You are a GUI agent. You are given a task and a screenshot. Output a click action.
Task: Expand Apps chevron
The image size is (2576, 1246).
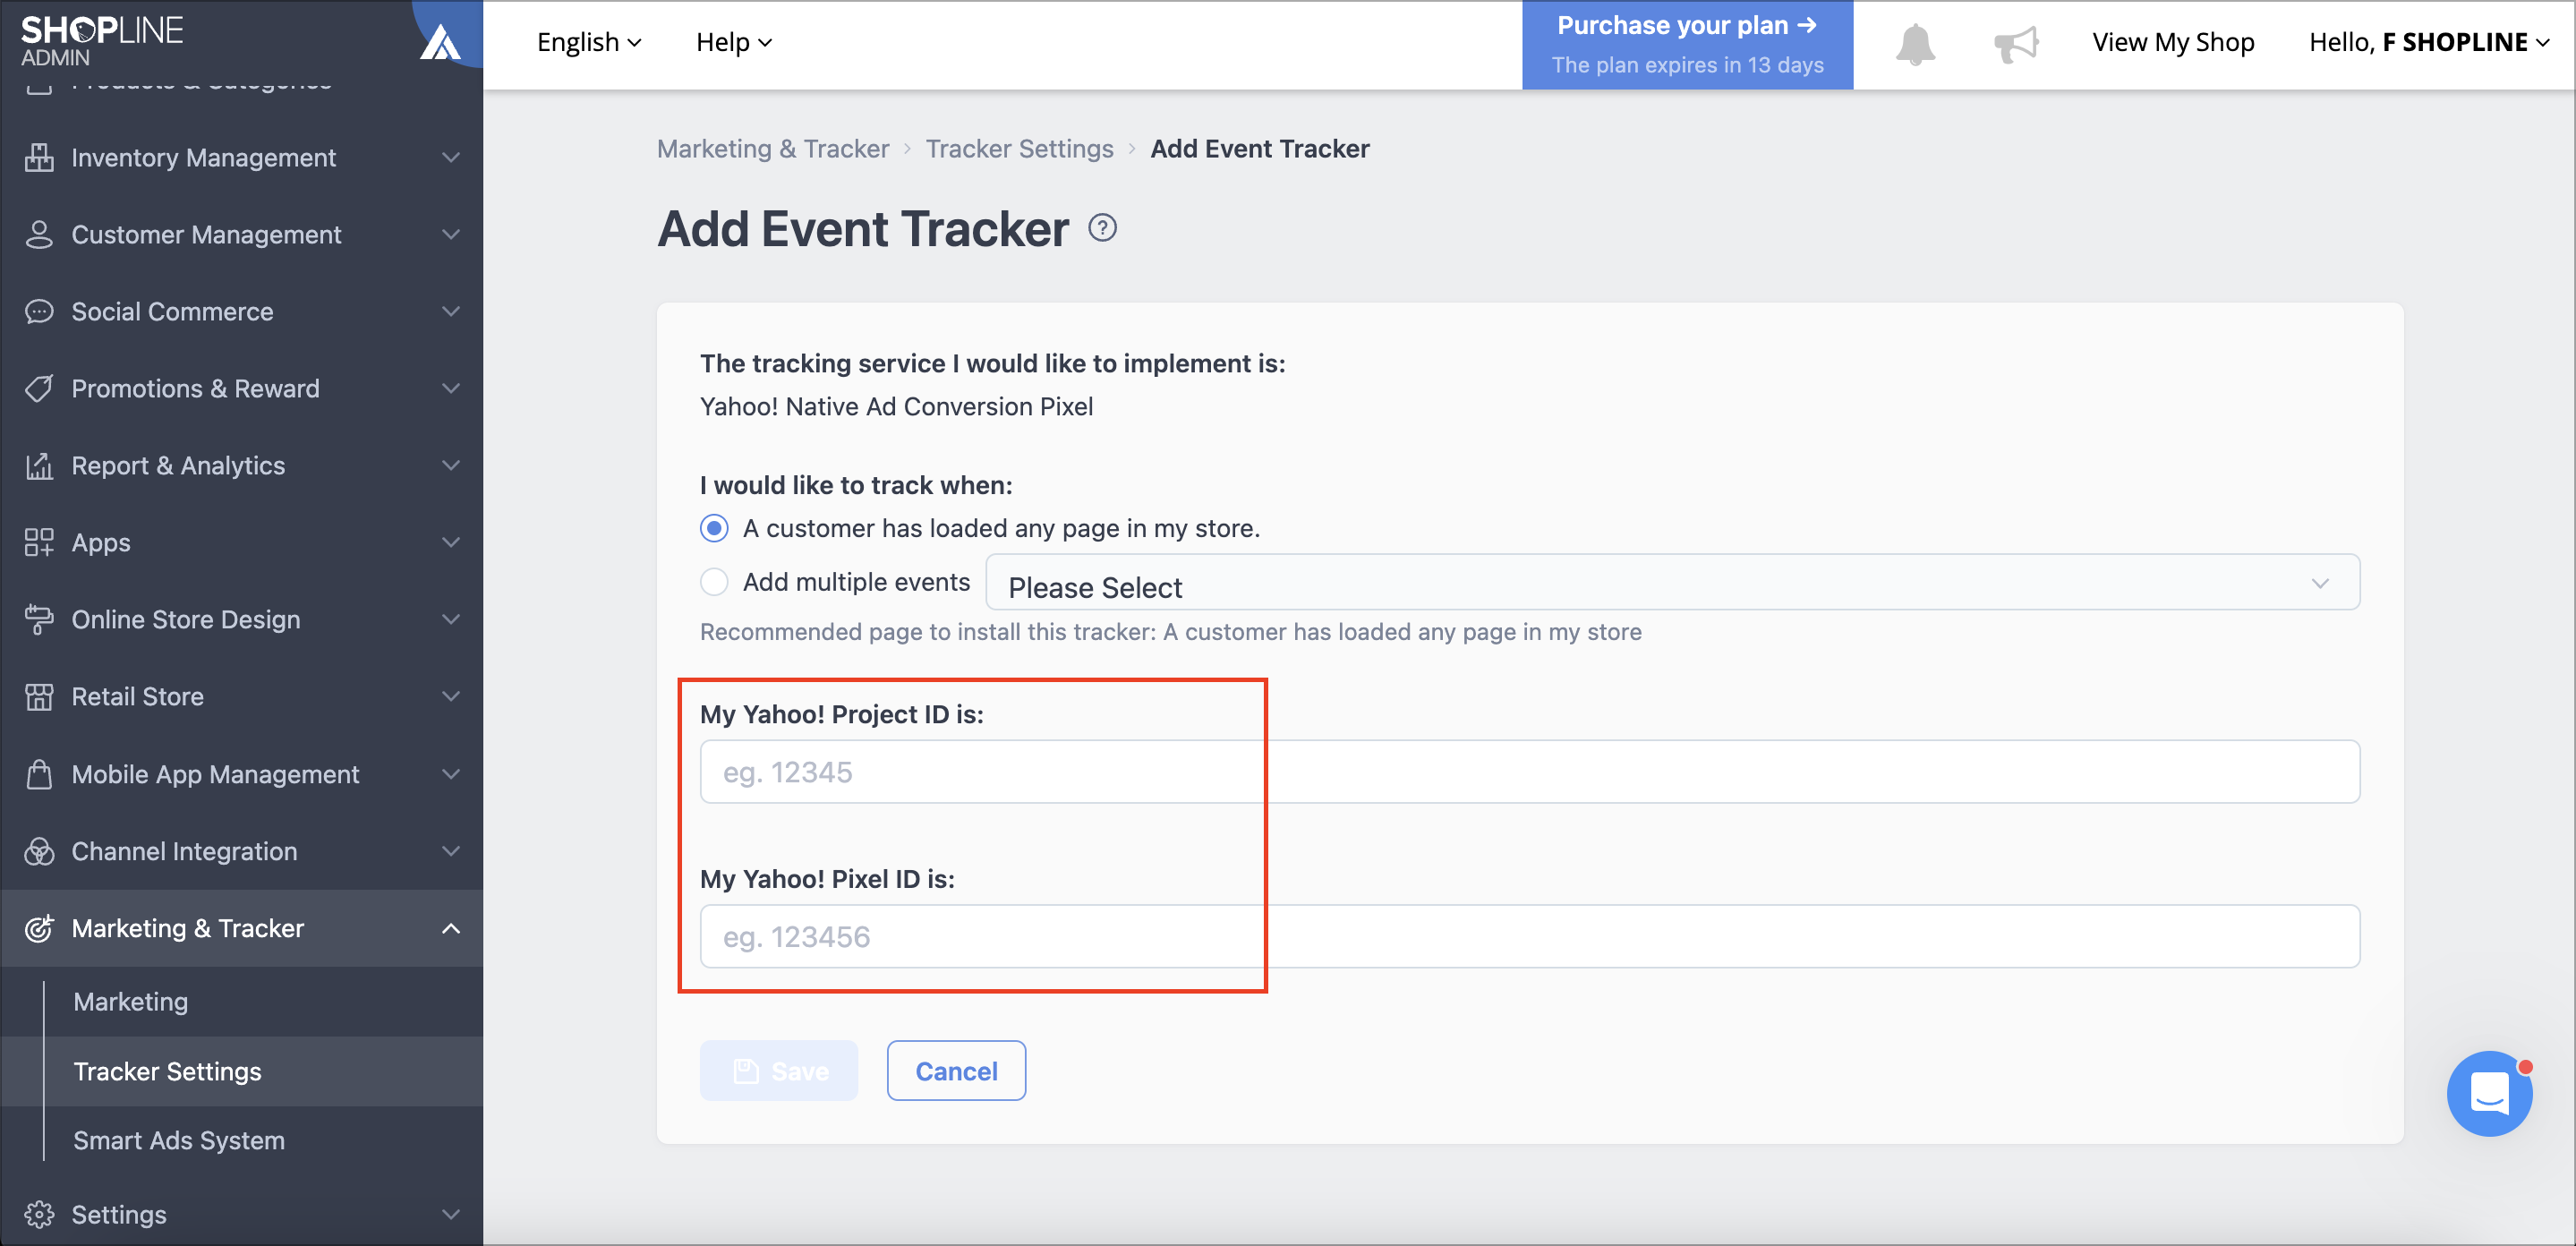(451, 542)
